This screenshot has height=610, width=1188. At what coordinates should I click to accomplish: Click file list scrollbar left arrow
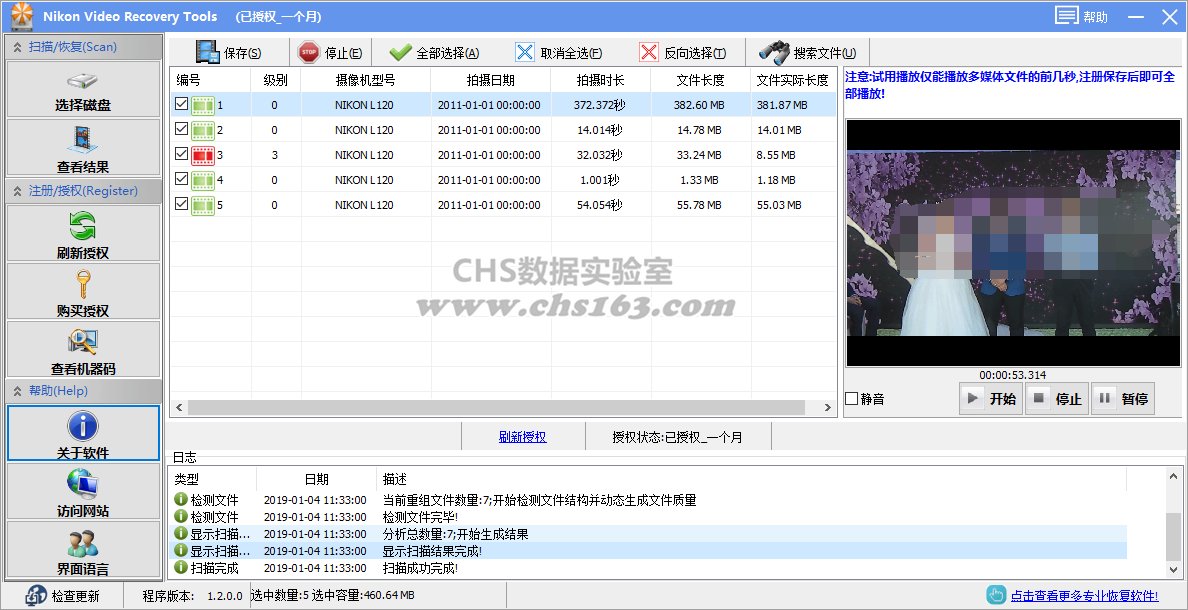180,408
